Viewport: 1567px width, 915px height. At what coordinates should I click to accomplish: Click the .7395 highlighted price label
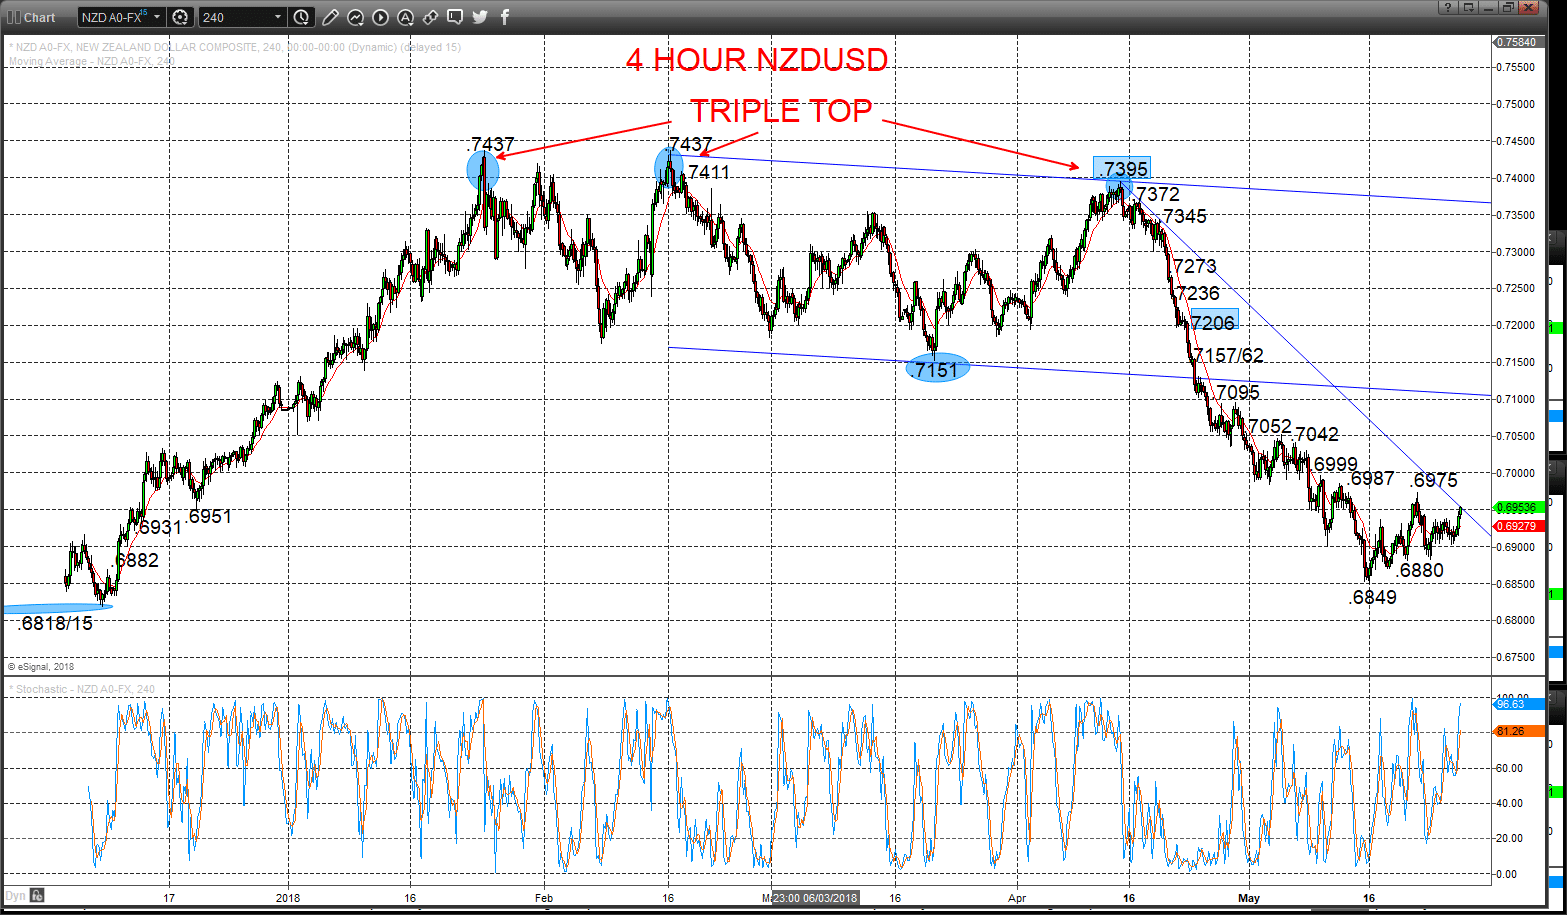tap(1122, 168)
